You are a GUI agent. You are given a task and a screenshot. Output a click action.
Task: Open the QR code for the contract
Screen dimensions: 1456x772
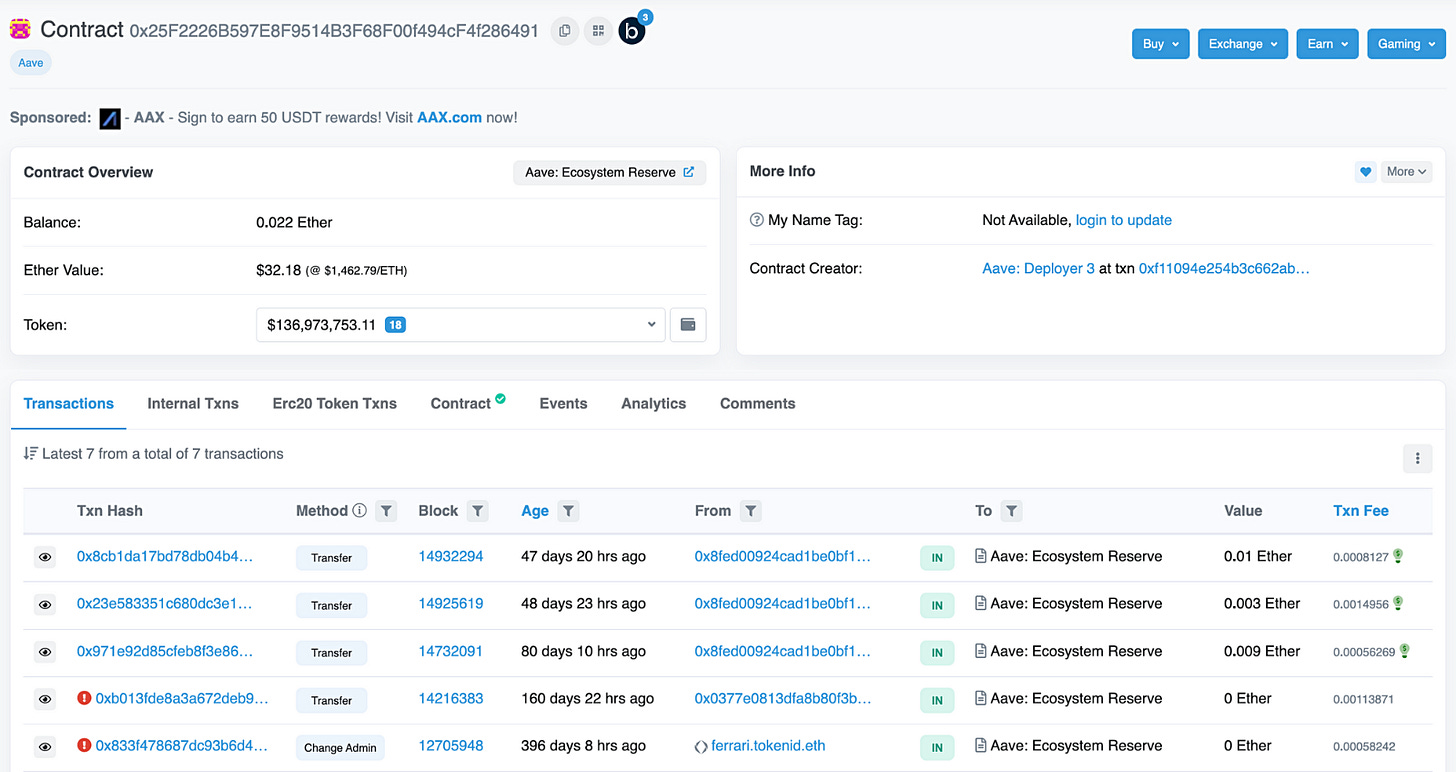(597, 31)
